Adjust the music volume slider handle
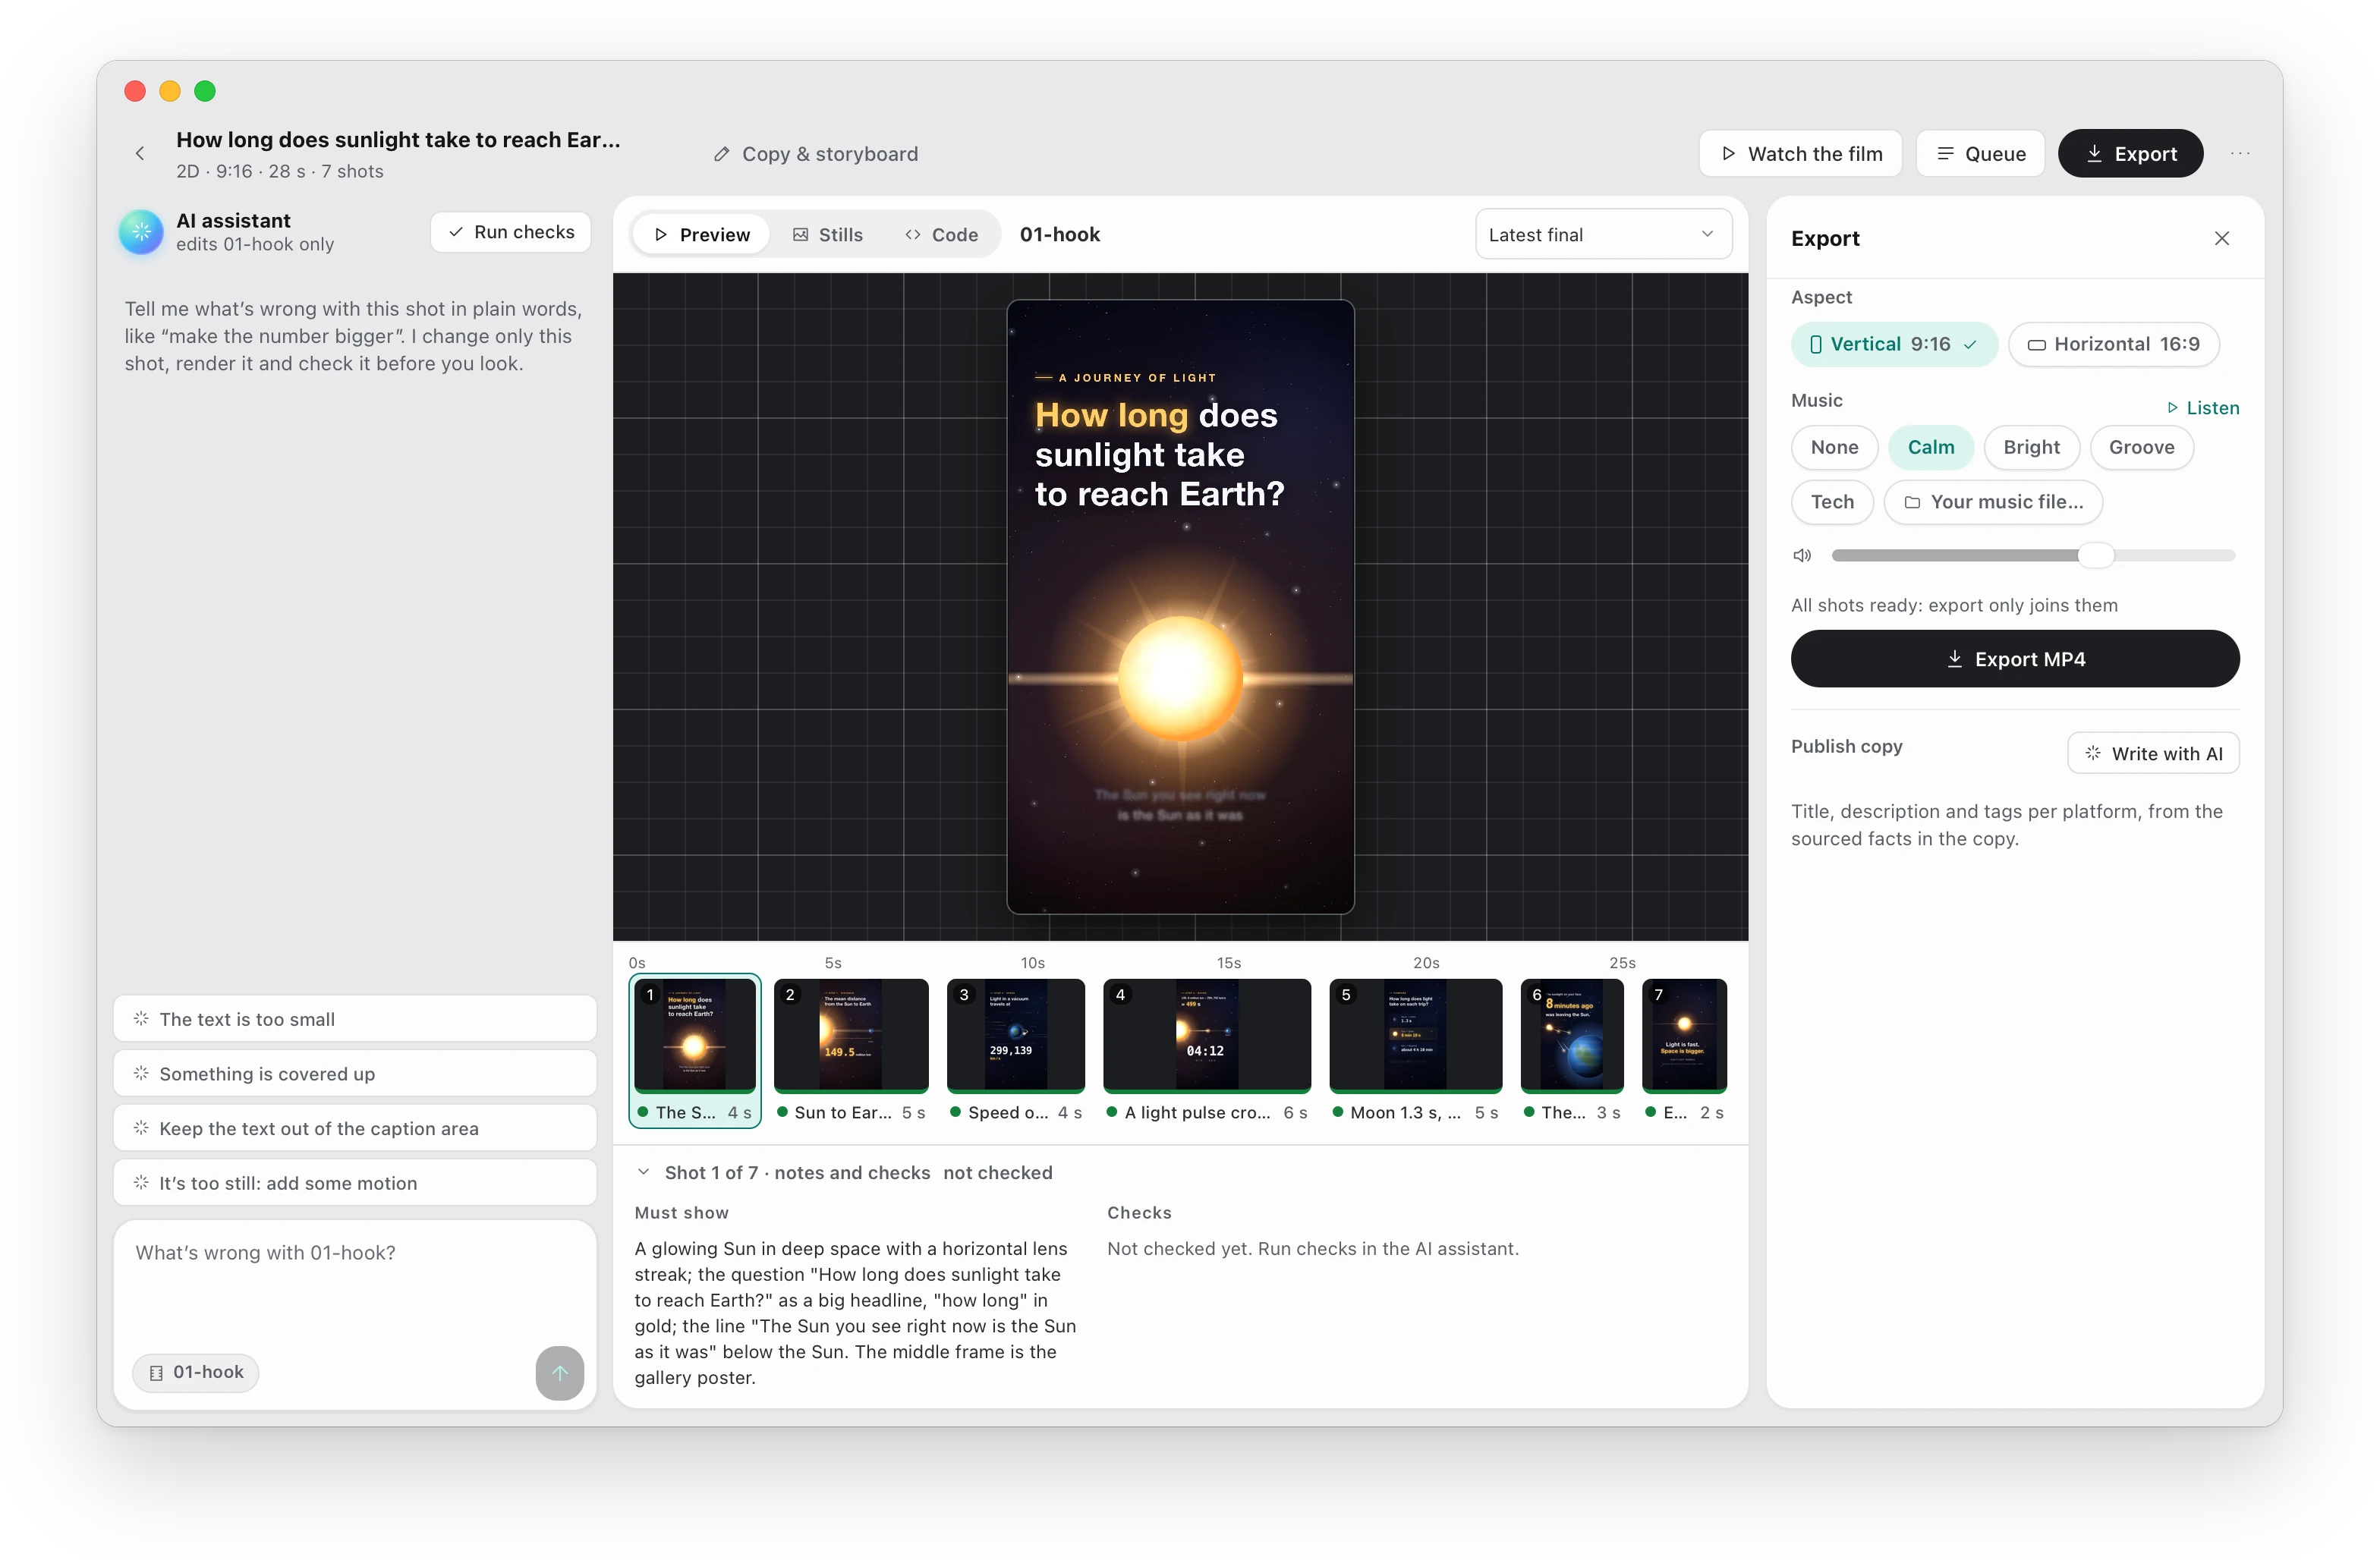The image size is (2380, 1560). point(2096,555)
